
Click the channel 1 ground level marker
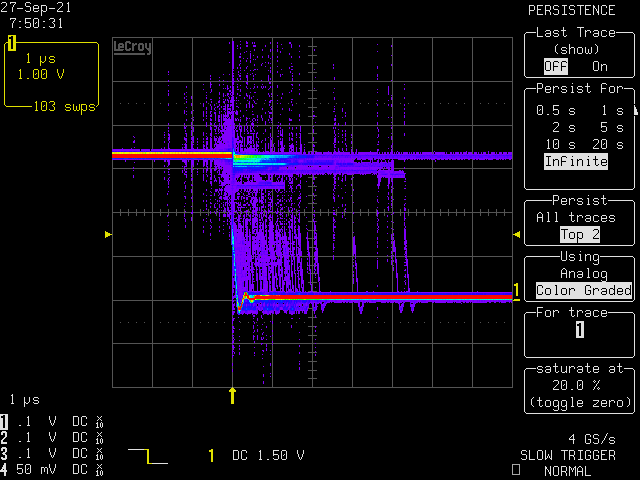coord(517,291)
